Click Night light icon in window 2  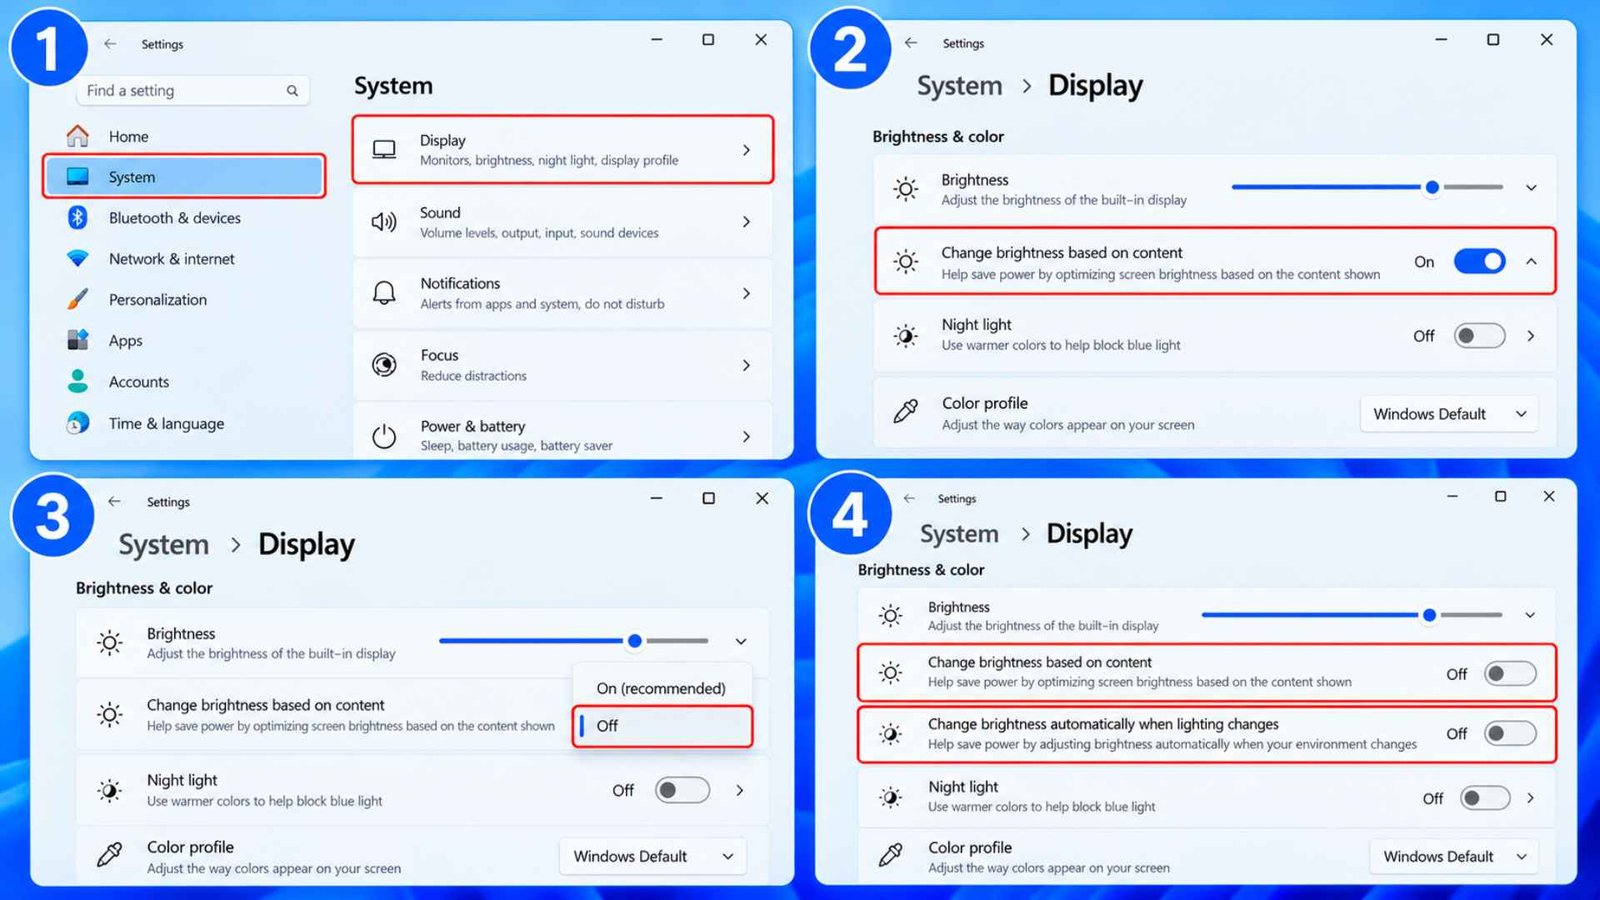905,336
